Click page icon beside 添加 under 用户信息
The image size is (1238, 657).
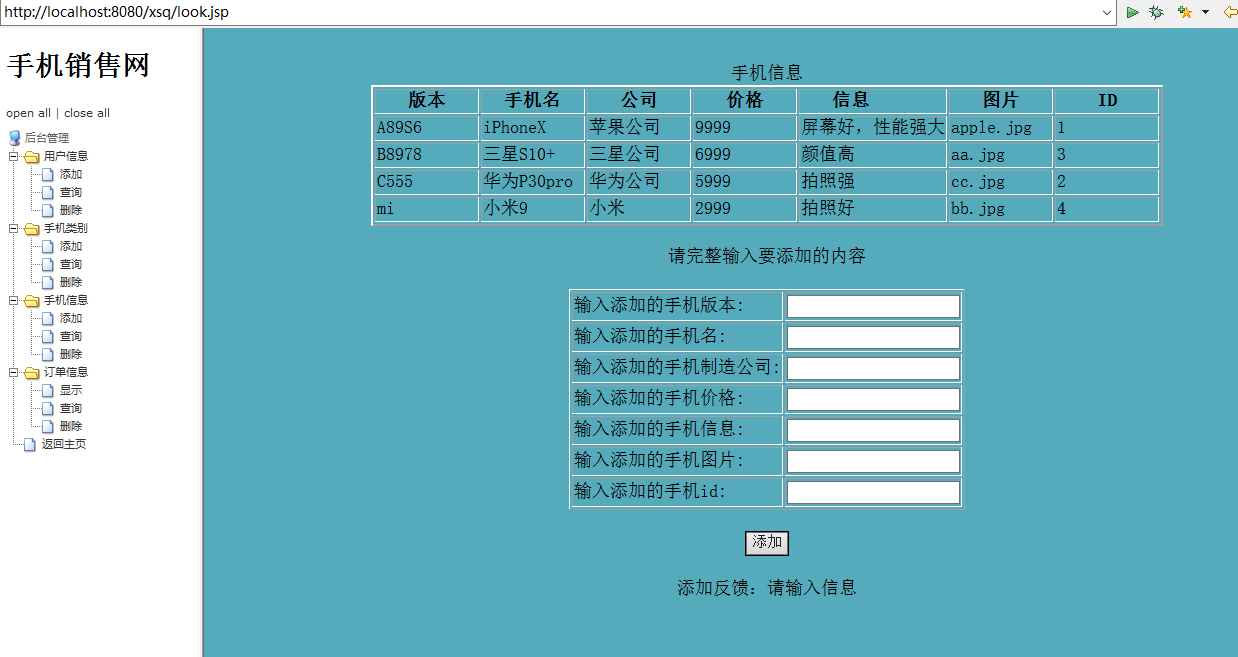tap(48, 174)
